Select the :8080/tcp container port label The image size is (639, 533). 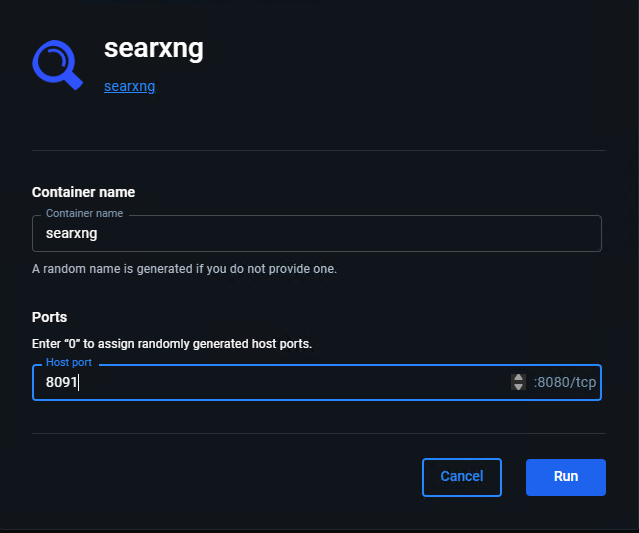pyautogui.click(x=564, y=382)
